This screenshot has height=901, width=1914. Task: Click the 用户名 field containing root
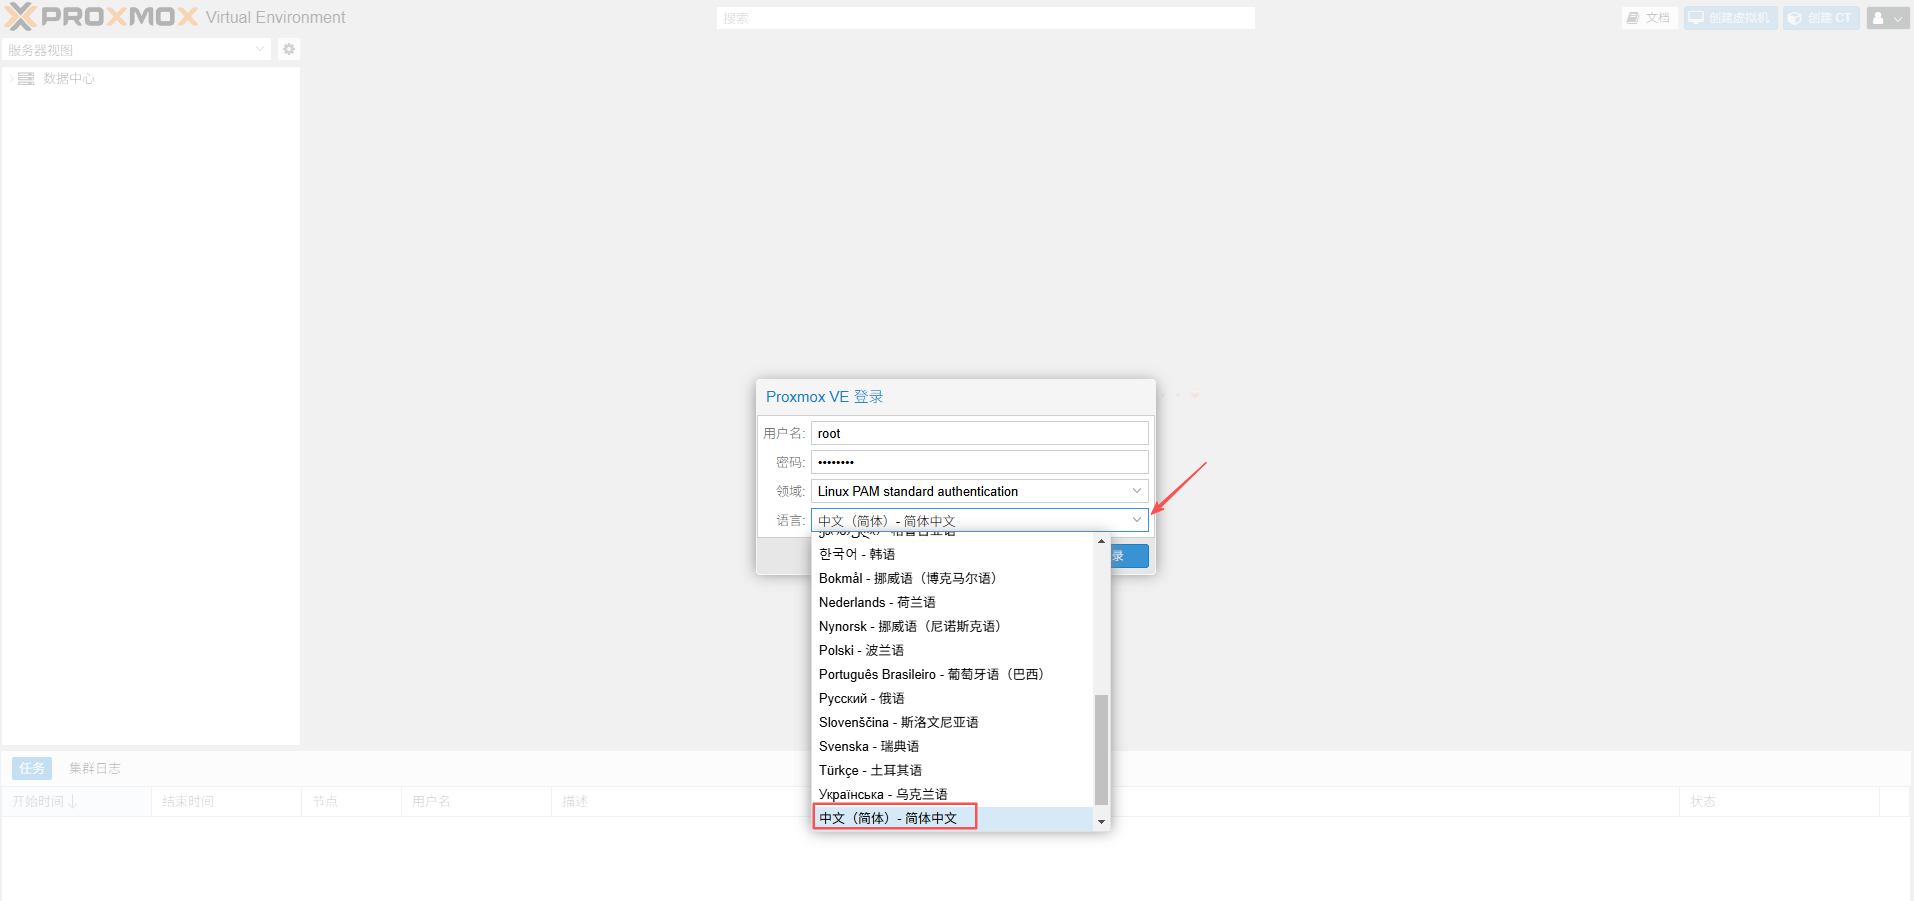980,433
